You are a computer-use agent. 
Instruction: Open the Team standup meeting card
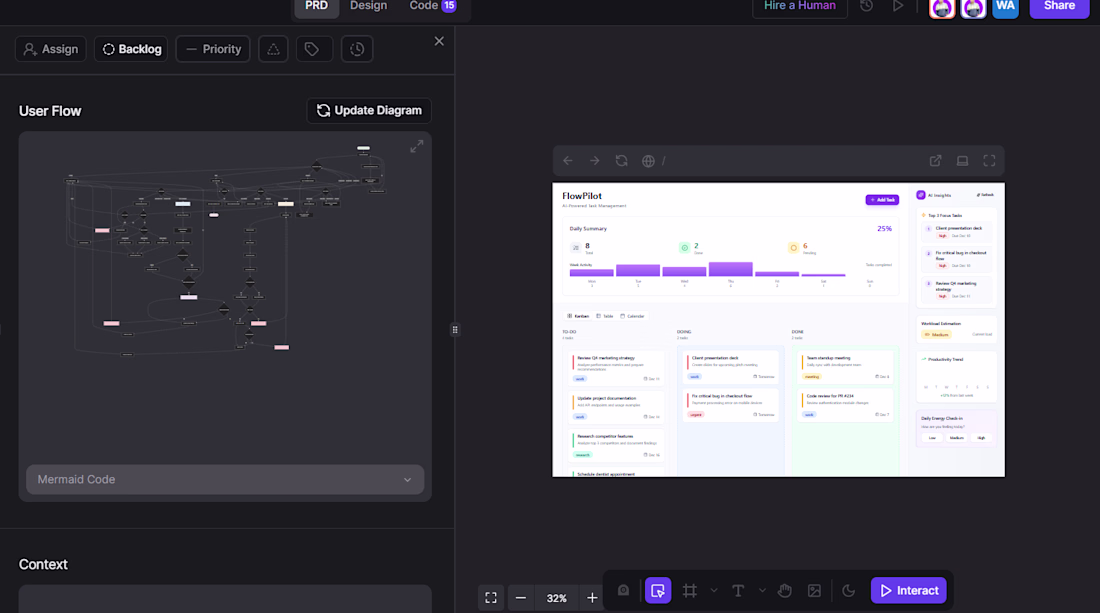coord(846,367)
